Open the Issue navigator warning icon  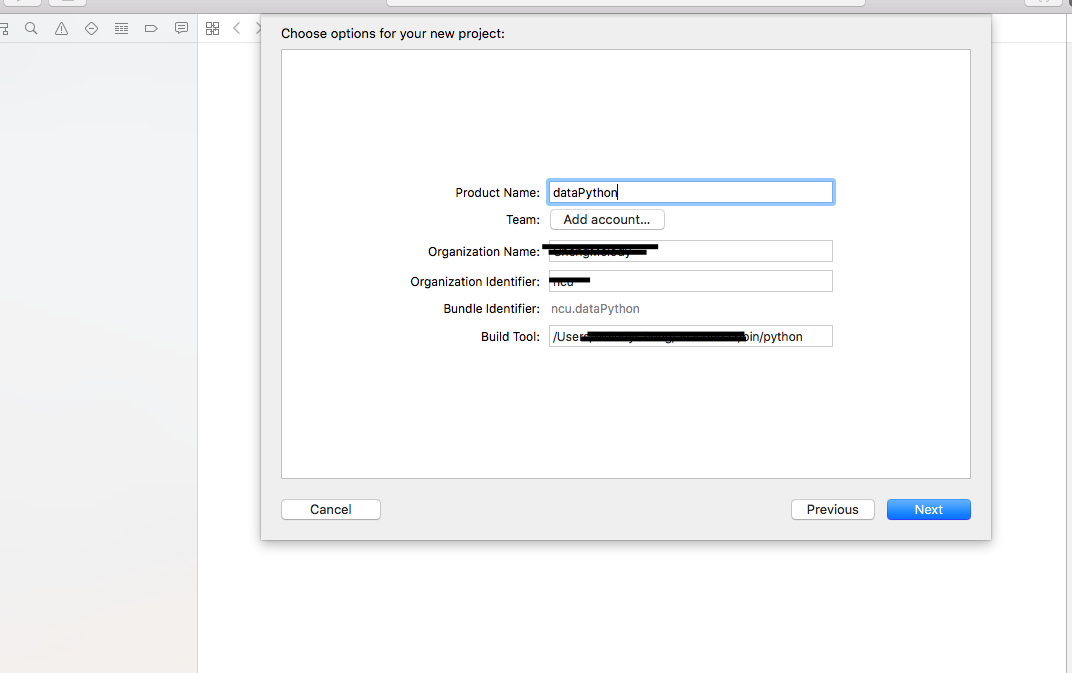point(62,29)
